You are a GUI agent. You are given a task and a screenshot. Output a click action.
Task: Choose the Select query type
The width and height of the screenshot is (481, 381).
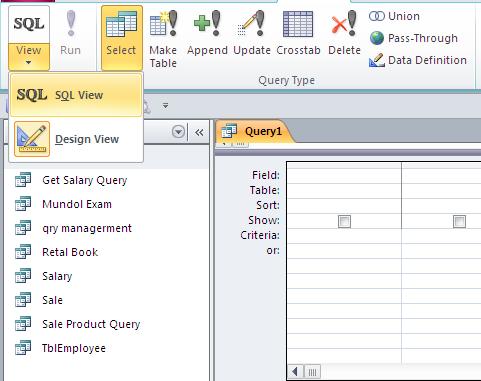pos(122,38)
